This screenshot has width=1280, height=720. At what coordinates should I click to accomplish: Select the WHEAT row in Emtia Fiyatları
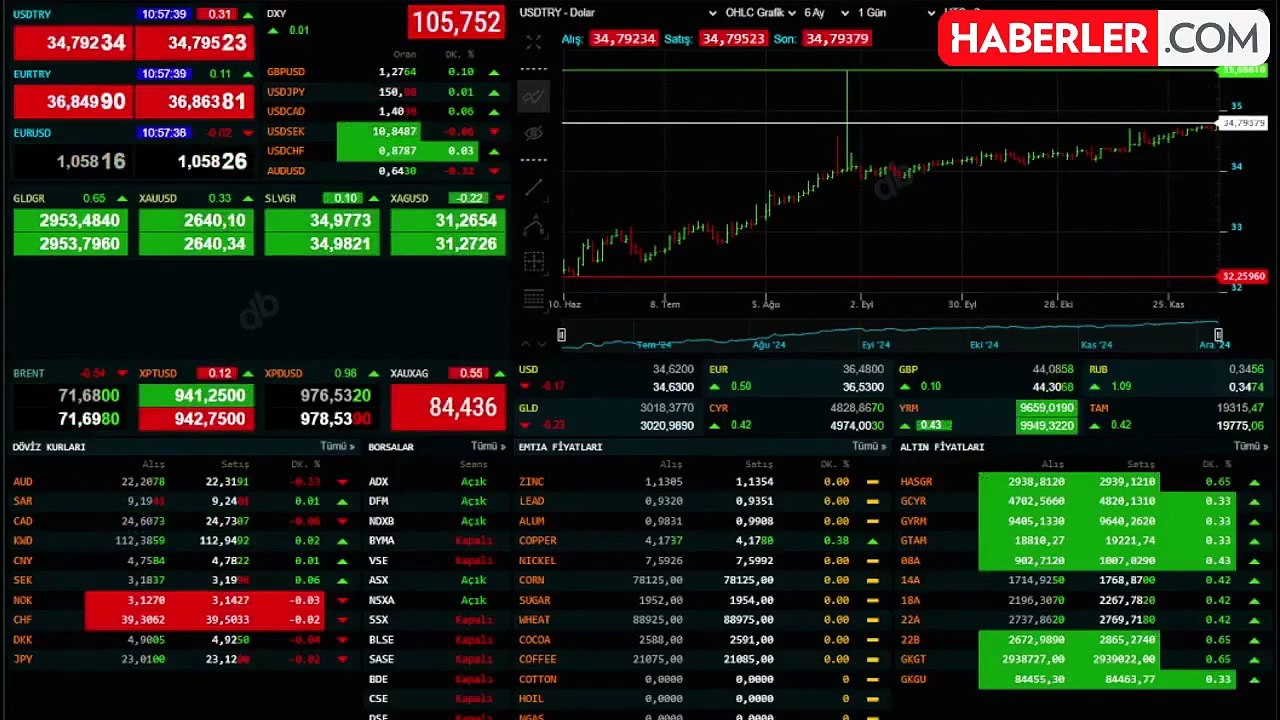(702, 620)
